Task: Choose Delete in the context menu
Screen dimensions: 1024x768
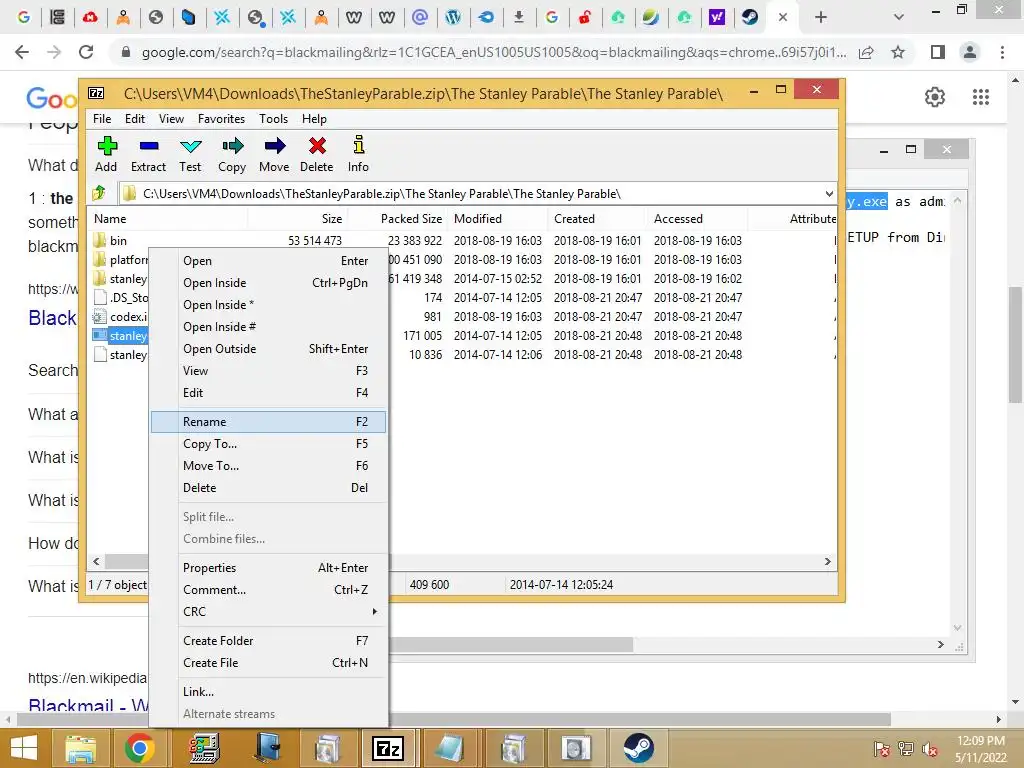Action: (268, 488)
